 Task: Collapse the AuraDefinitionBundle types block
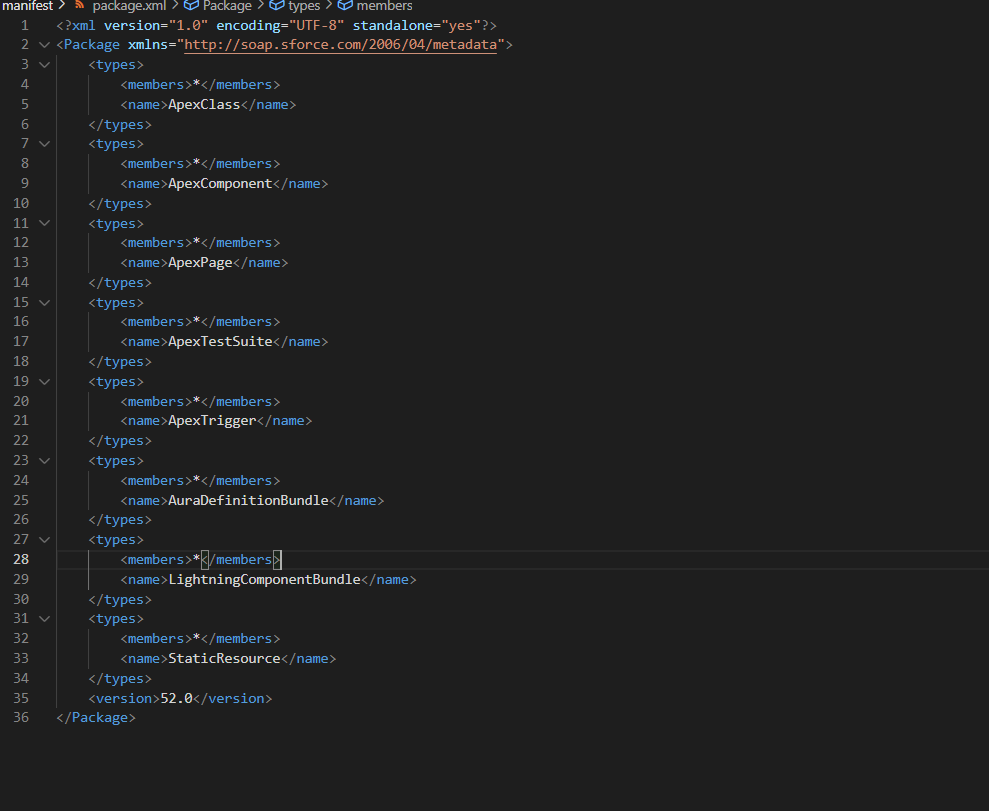click(x=44, y=460)
